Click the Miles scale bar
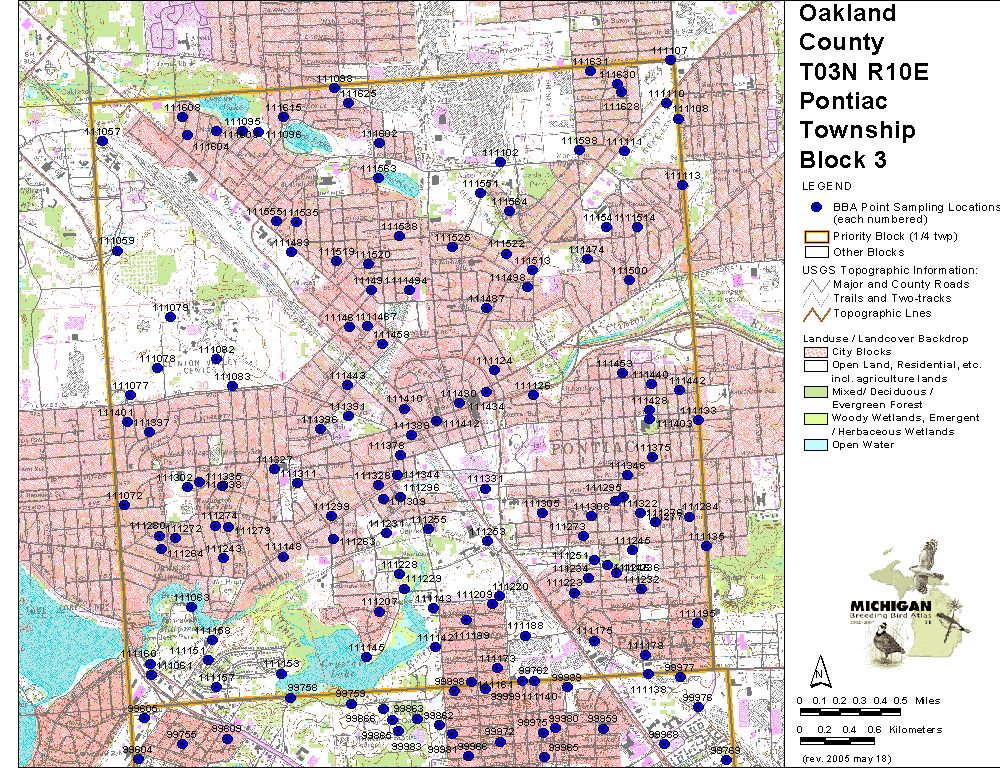The height and width of the screenshot is (768, 1000). point(849,712)
